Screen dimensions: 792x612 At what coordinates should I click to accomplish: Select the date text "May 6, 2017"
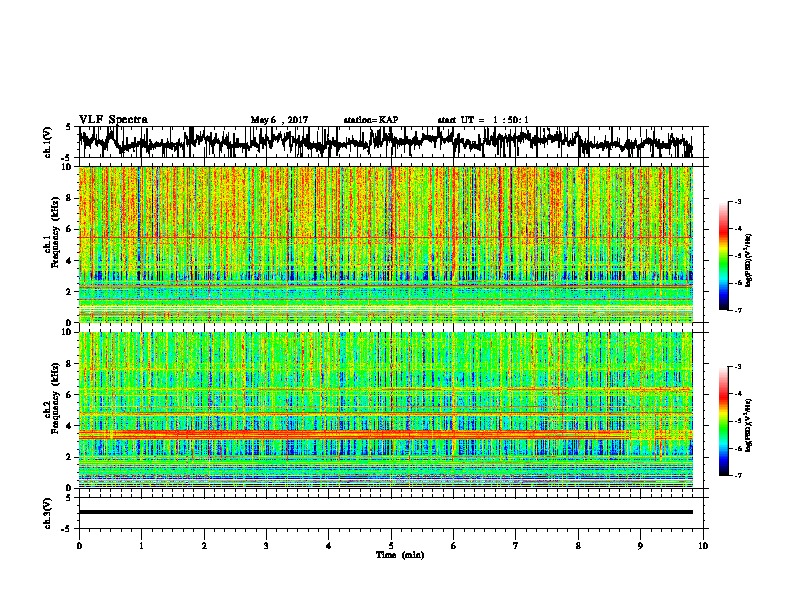[279, 120]
